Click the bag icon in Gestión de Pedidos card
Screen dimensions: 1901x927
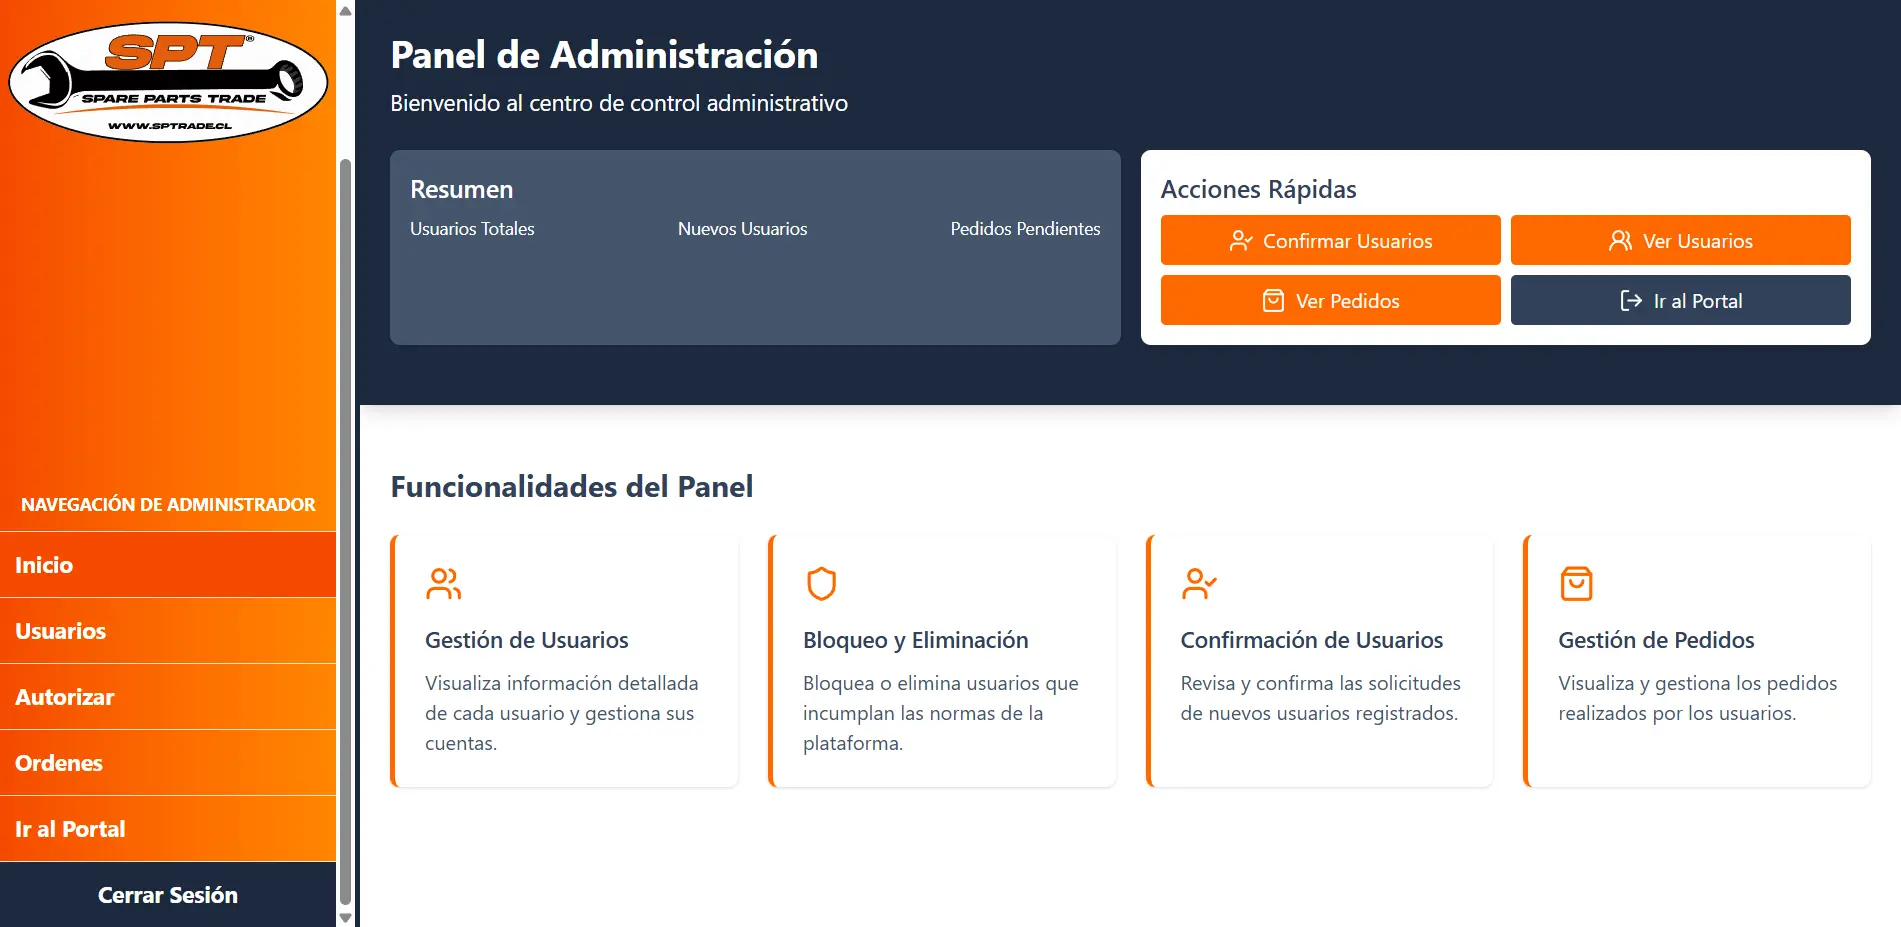point(1576,583)
